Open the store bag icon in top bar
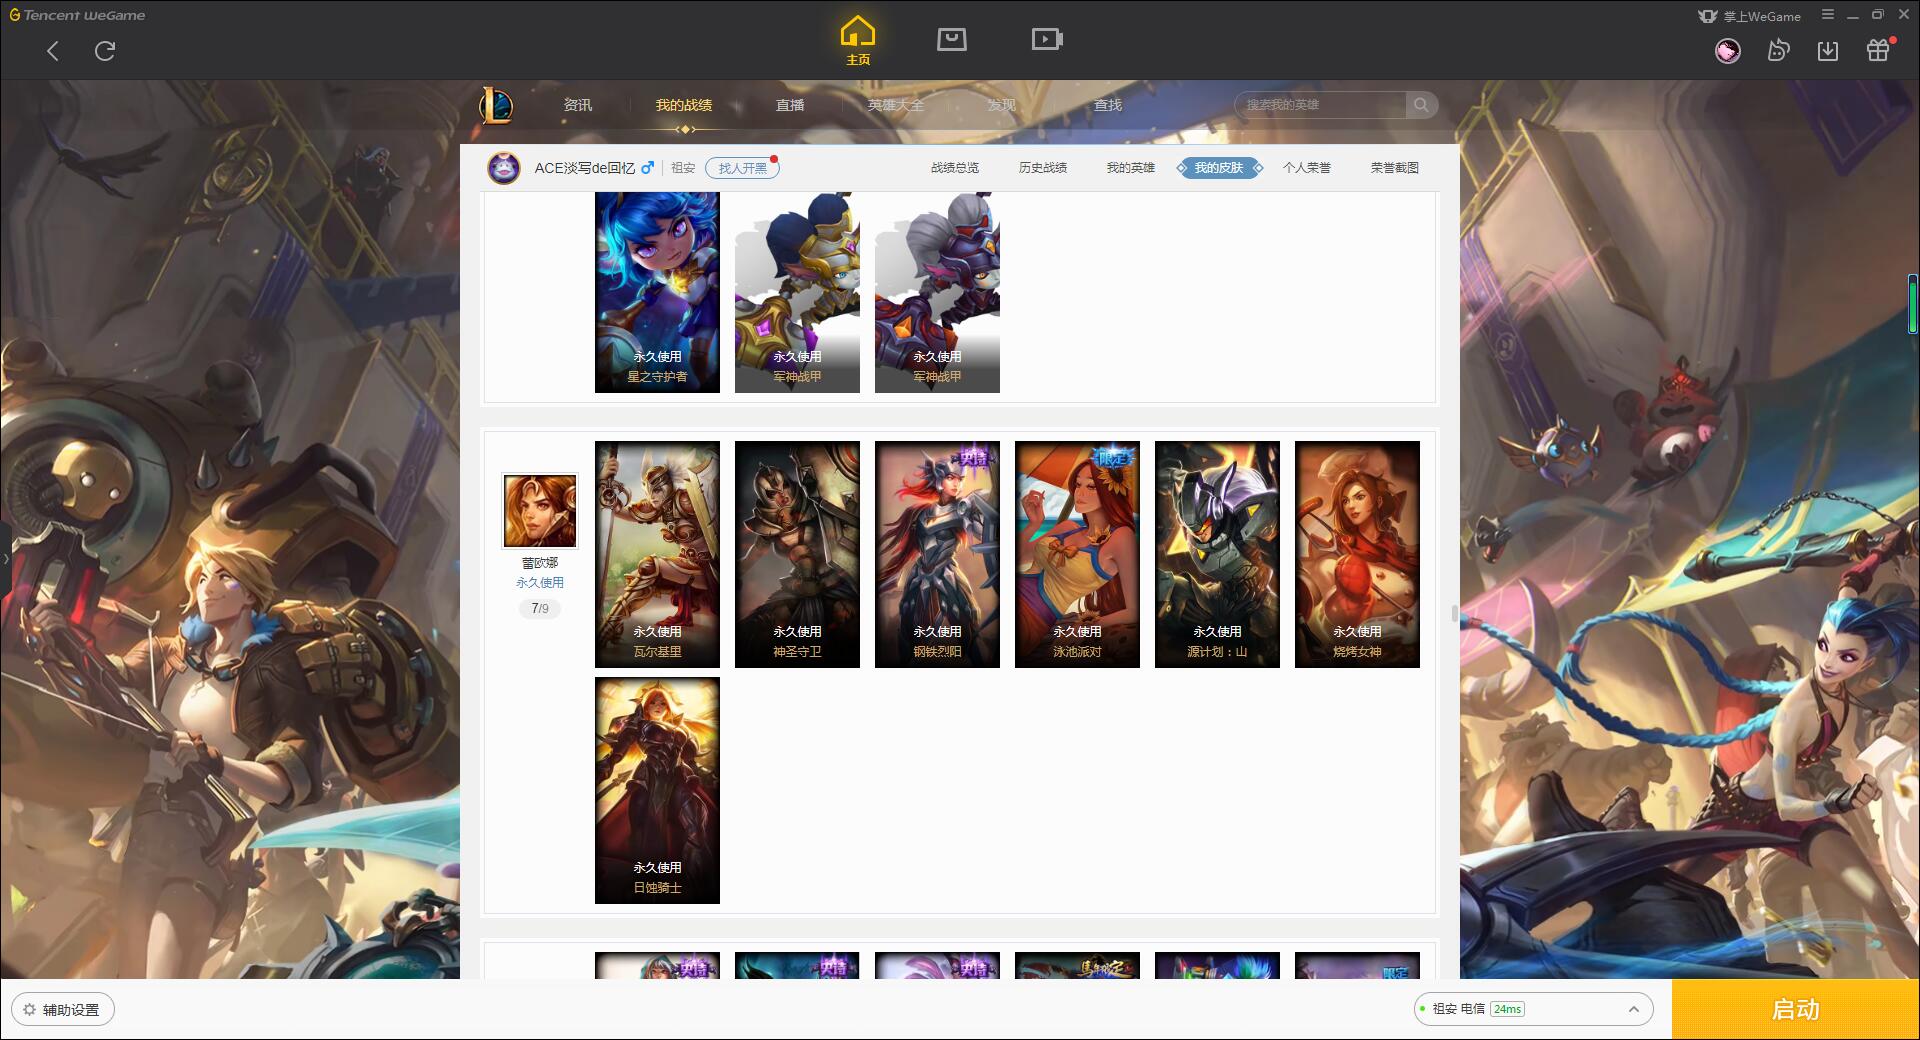 point(951,39)
